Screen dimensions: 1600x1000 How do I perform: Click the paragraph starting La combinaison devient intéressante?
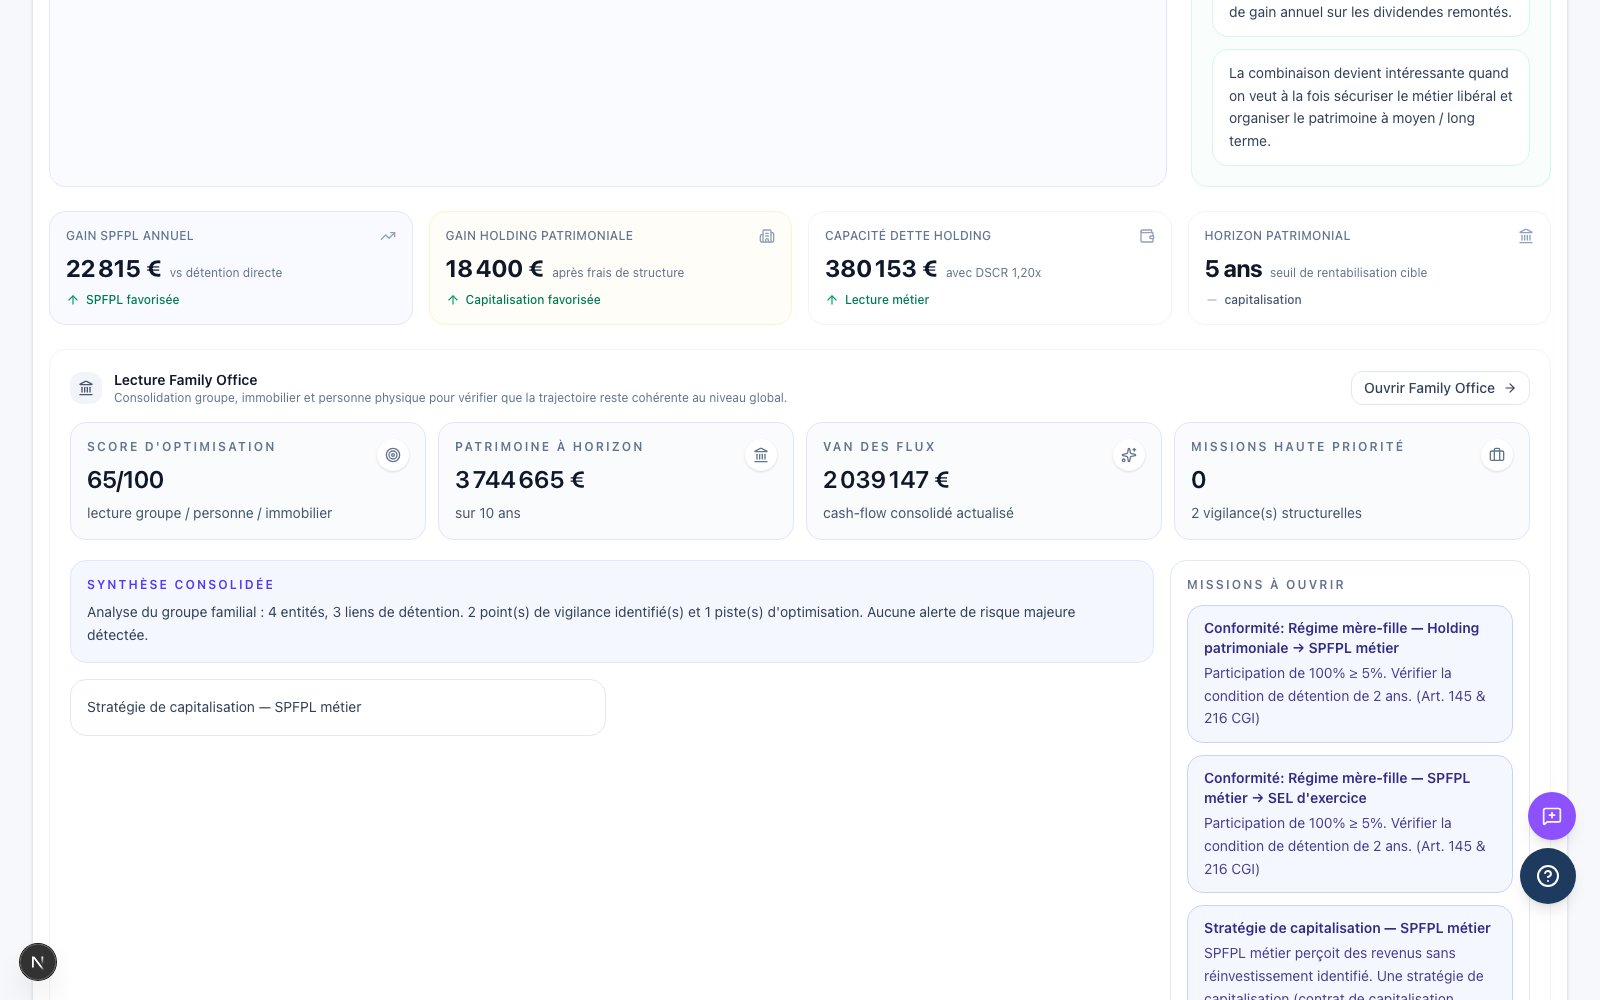[x=1371, y=107]
